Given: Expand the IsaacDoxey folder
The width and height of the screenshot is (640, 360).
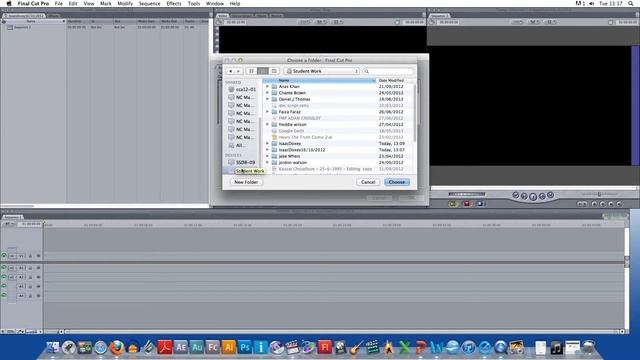Looking at the screenshot, I should point(268,144).
